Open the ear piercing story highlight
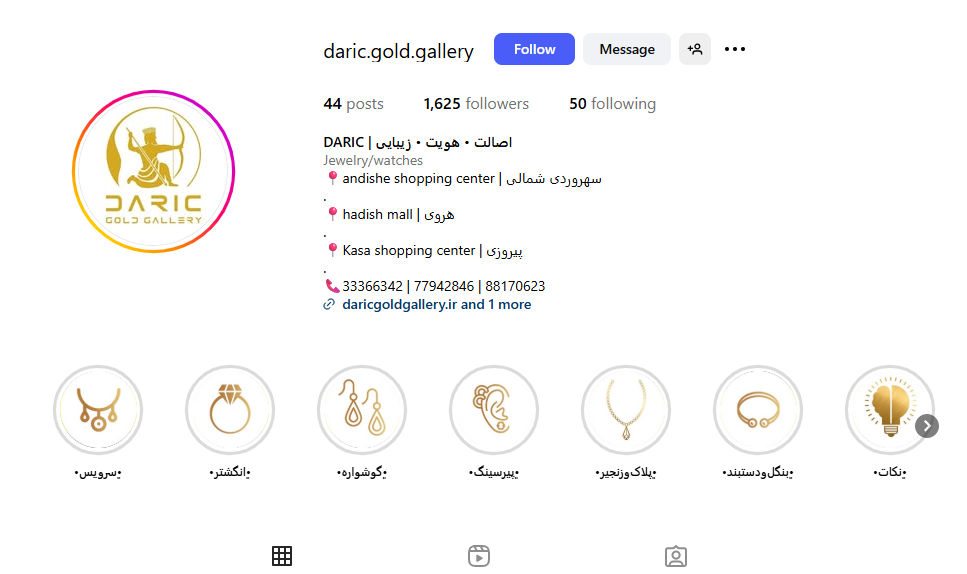 [x=494, y=410]
